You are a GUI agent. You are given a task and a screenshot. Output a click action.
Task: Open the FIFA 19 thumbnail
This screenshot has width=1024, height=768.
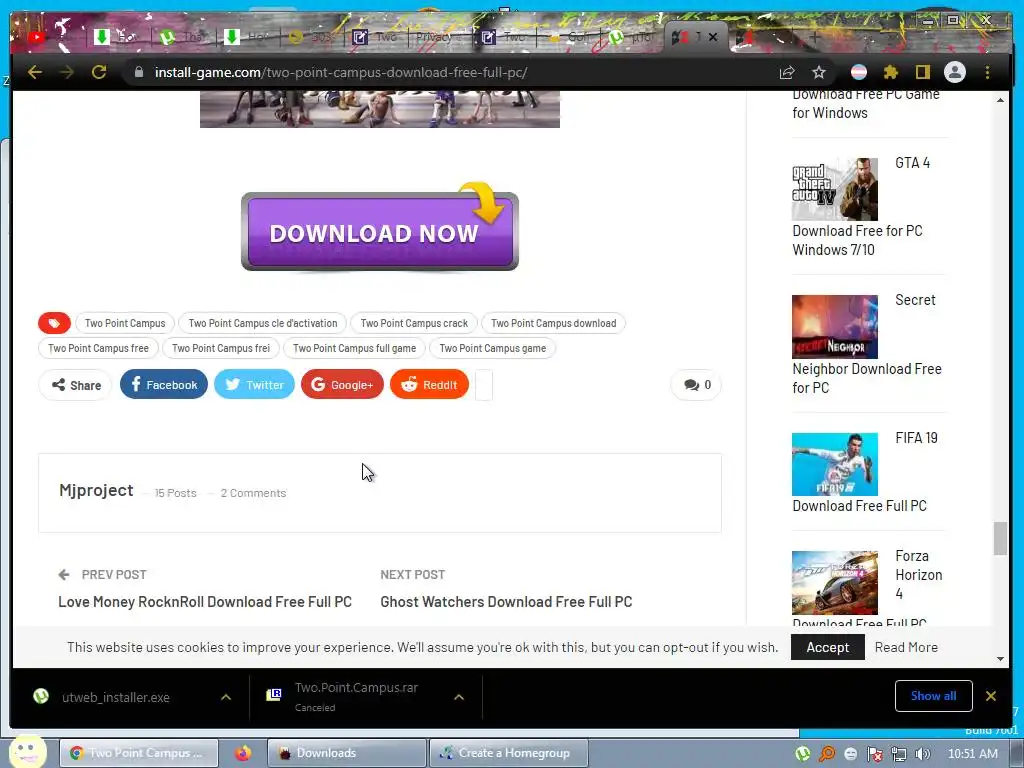coord(835,464)
